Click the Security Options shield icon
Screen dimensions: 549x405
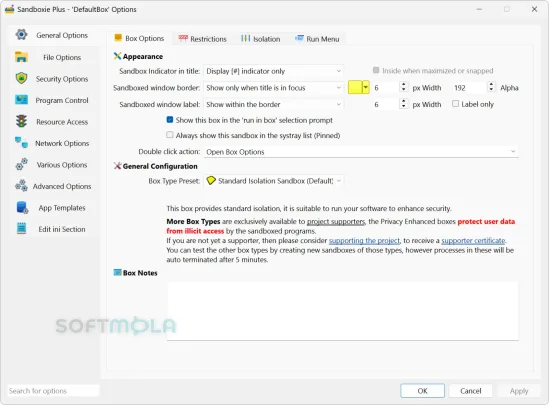tap(21, 78)
